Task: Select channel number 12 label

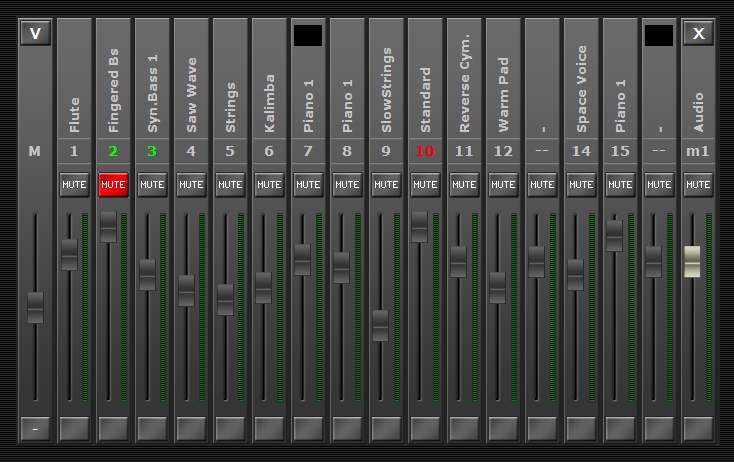Action: [x=503, y=151]
